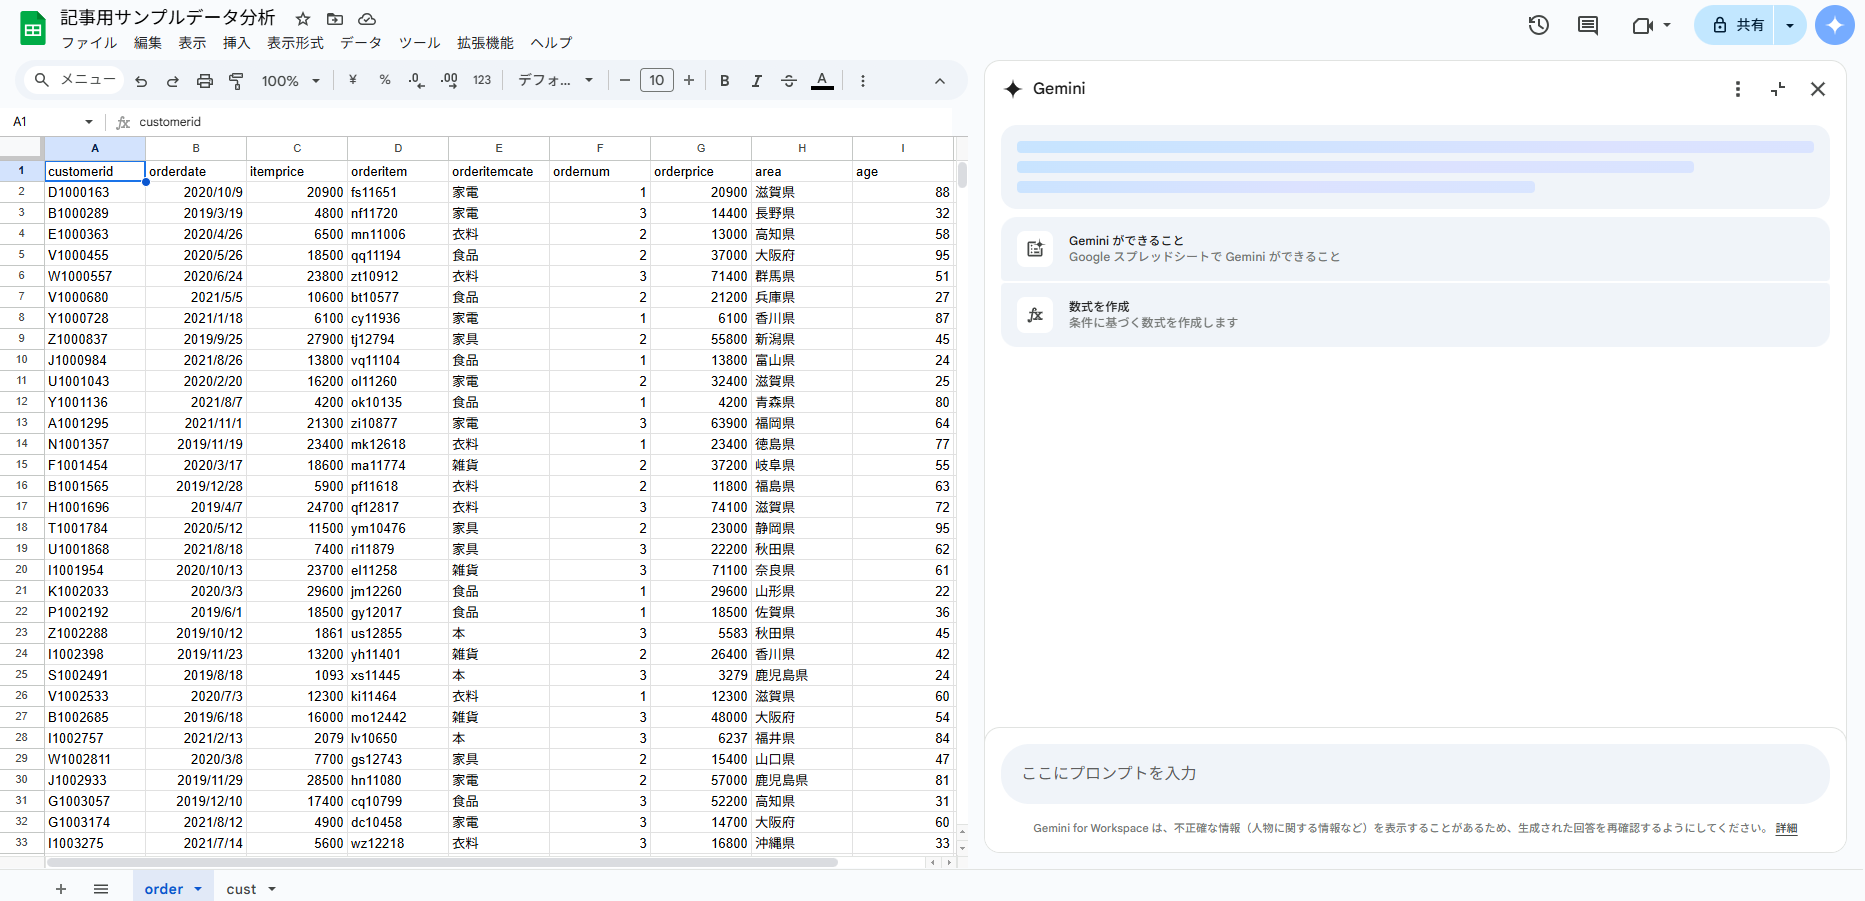Open the order sheet tab menu arrow
The width and height of the screenshot is (1865, 901).
(198, 889)
